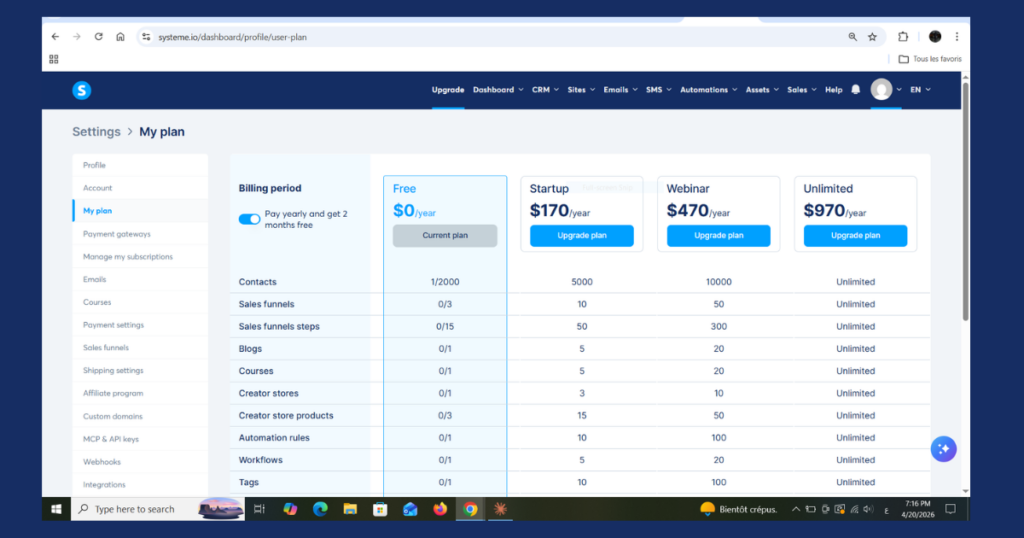Expand the Sites dropdown
The height and width of the screenshot is (538, 1024).
tap(581, 90)
